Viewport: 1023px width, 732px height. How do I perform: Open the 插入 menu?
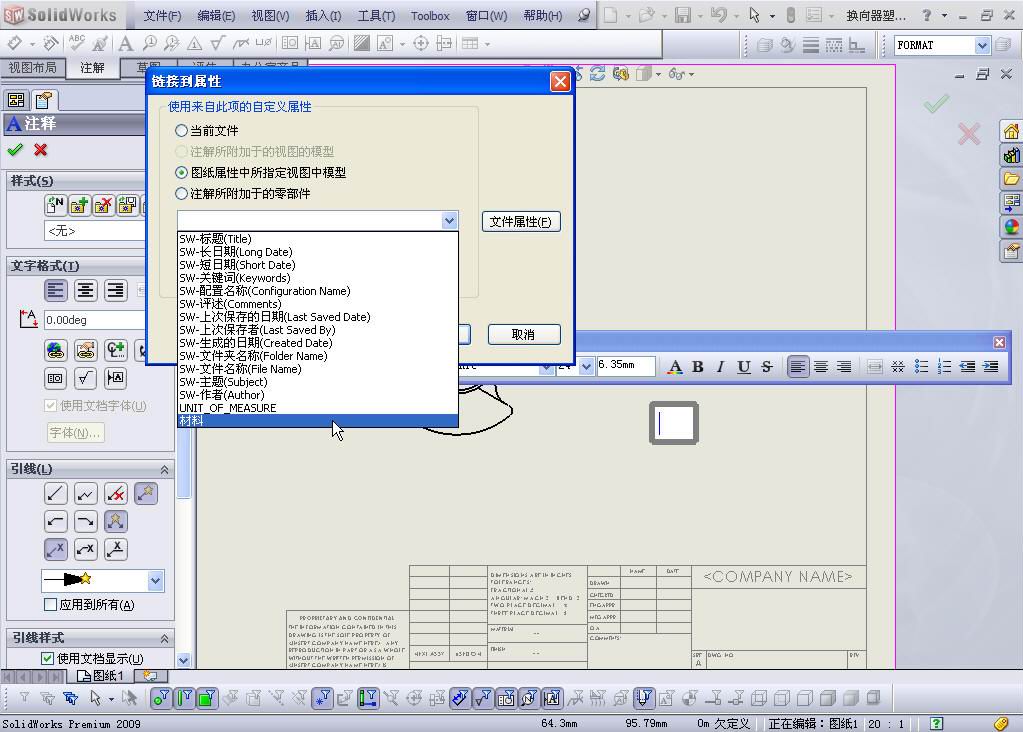coord(323,16)
